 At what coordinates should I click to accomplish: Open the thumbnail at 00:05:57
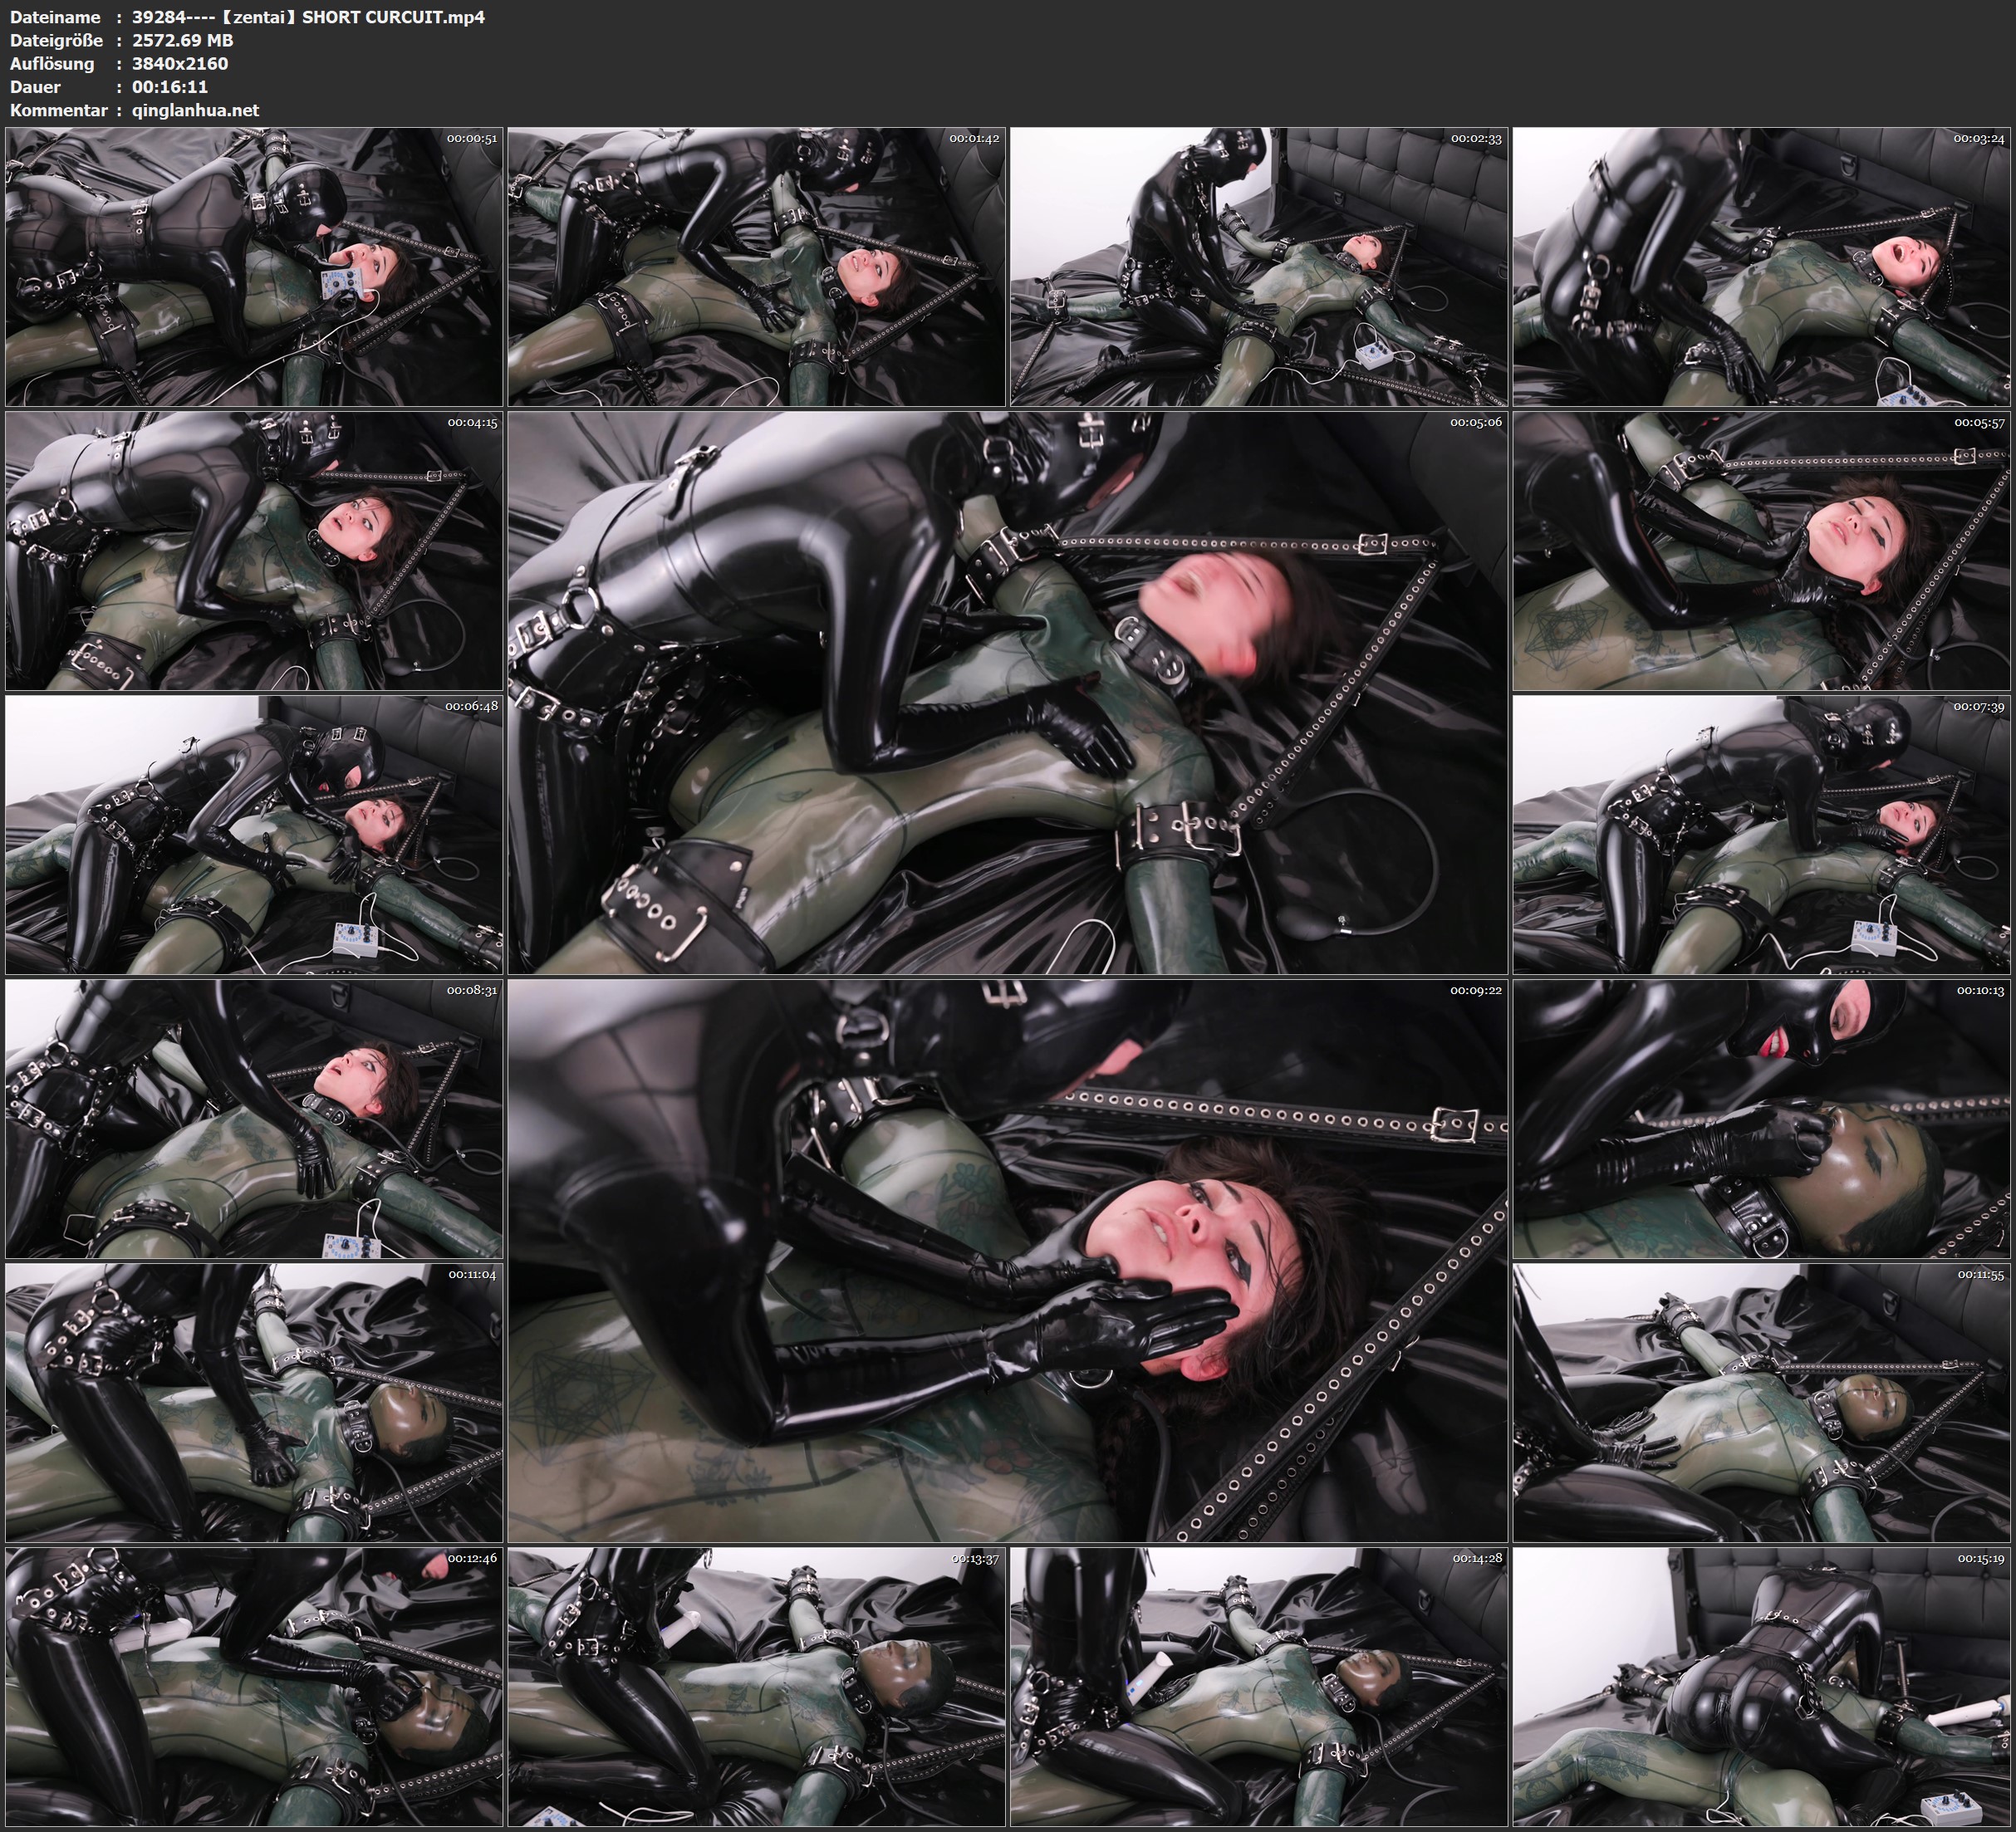[1761, 550]
